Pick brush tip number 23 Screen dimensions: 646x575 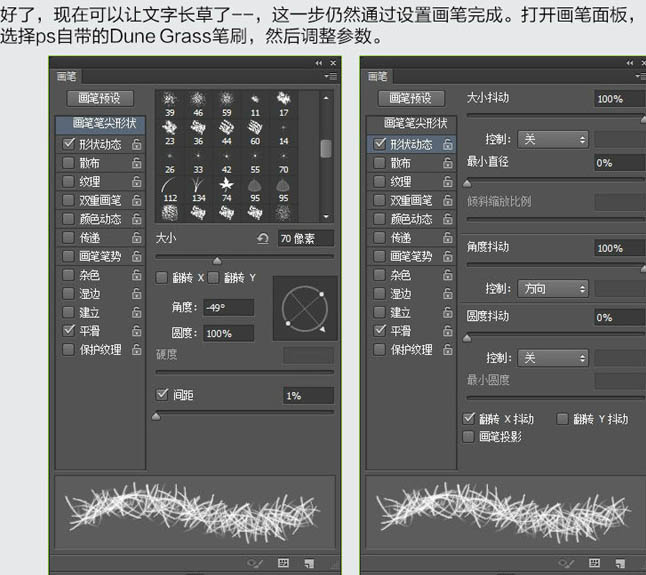click(170, 133)
